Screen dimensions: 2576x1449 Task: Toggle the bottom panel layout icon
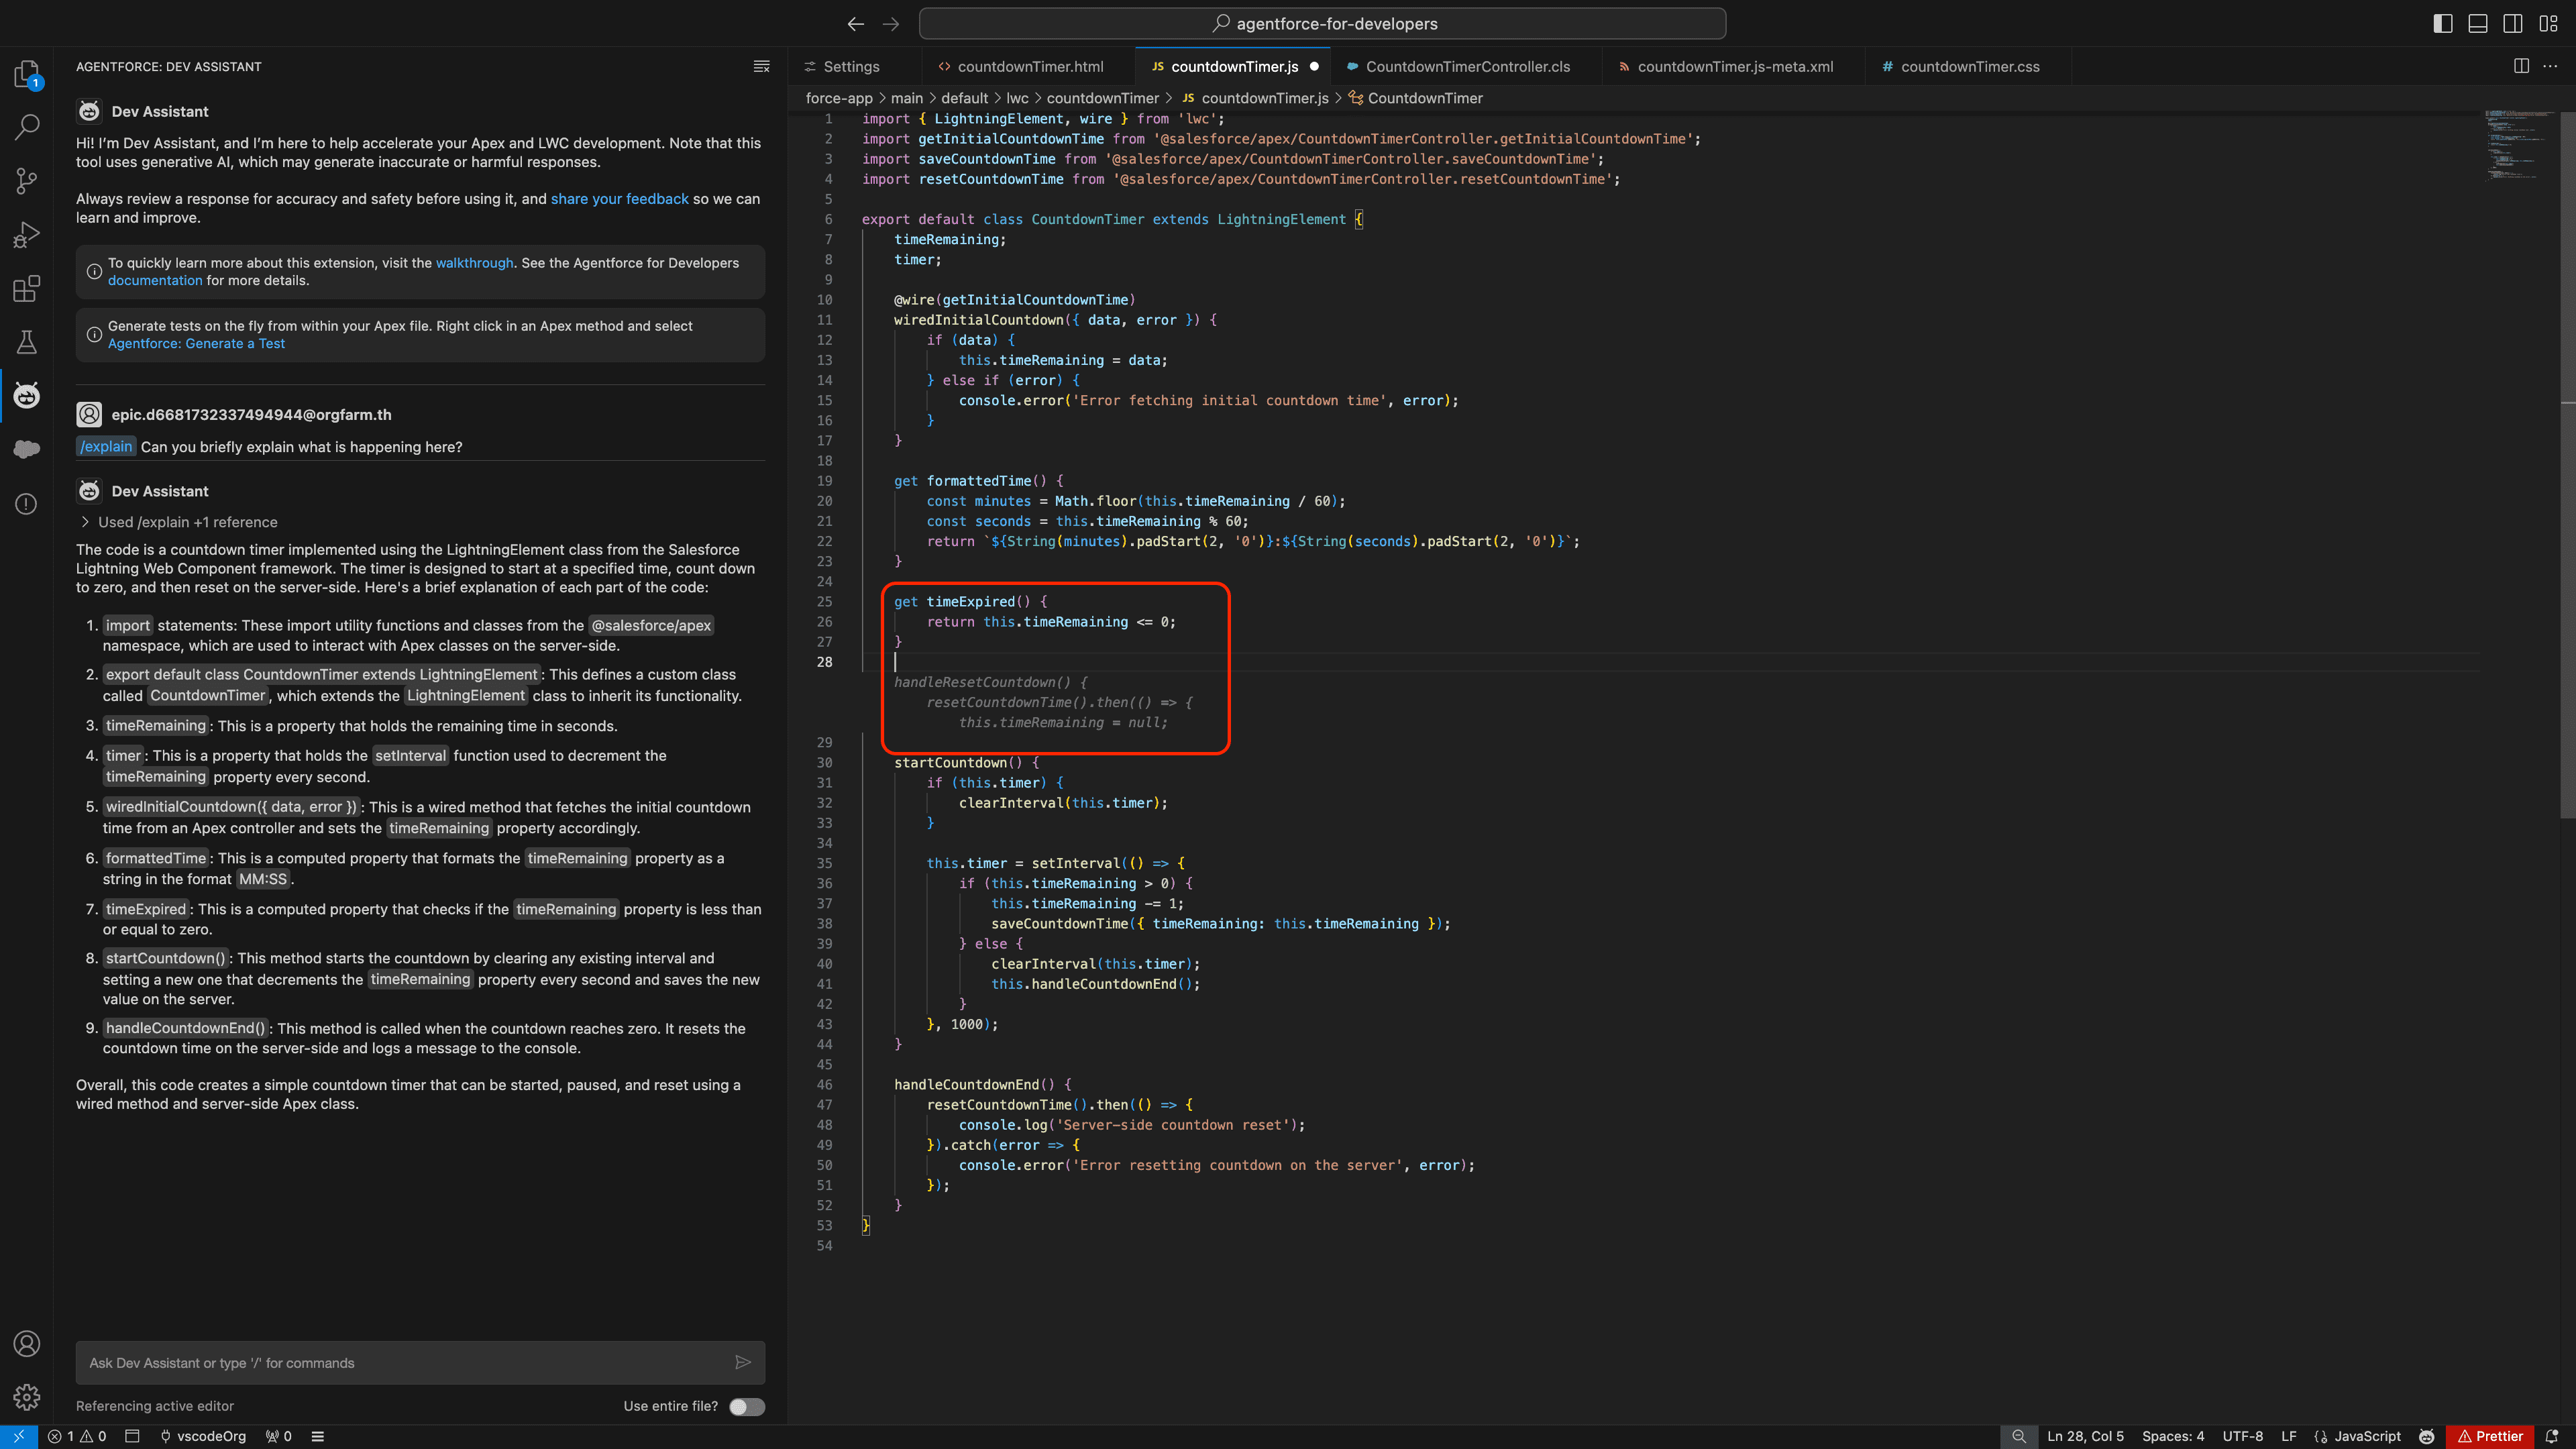coord(2478,24)
